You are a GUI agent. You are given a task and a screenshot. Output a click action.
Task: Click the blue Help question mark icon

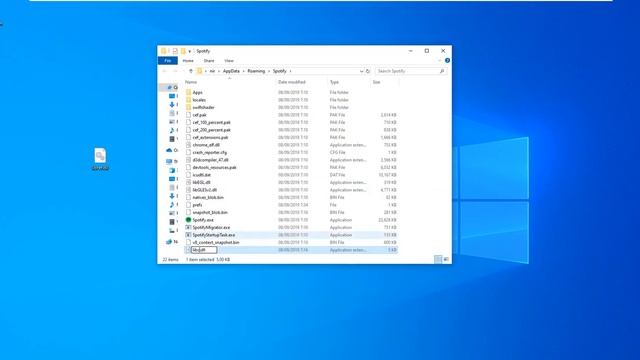(447, 60)
